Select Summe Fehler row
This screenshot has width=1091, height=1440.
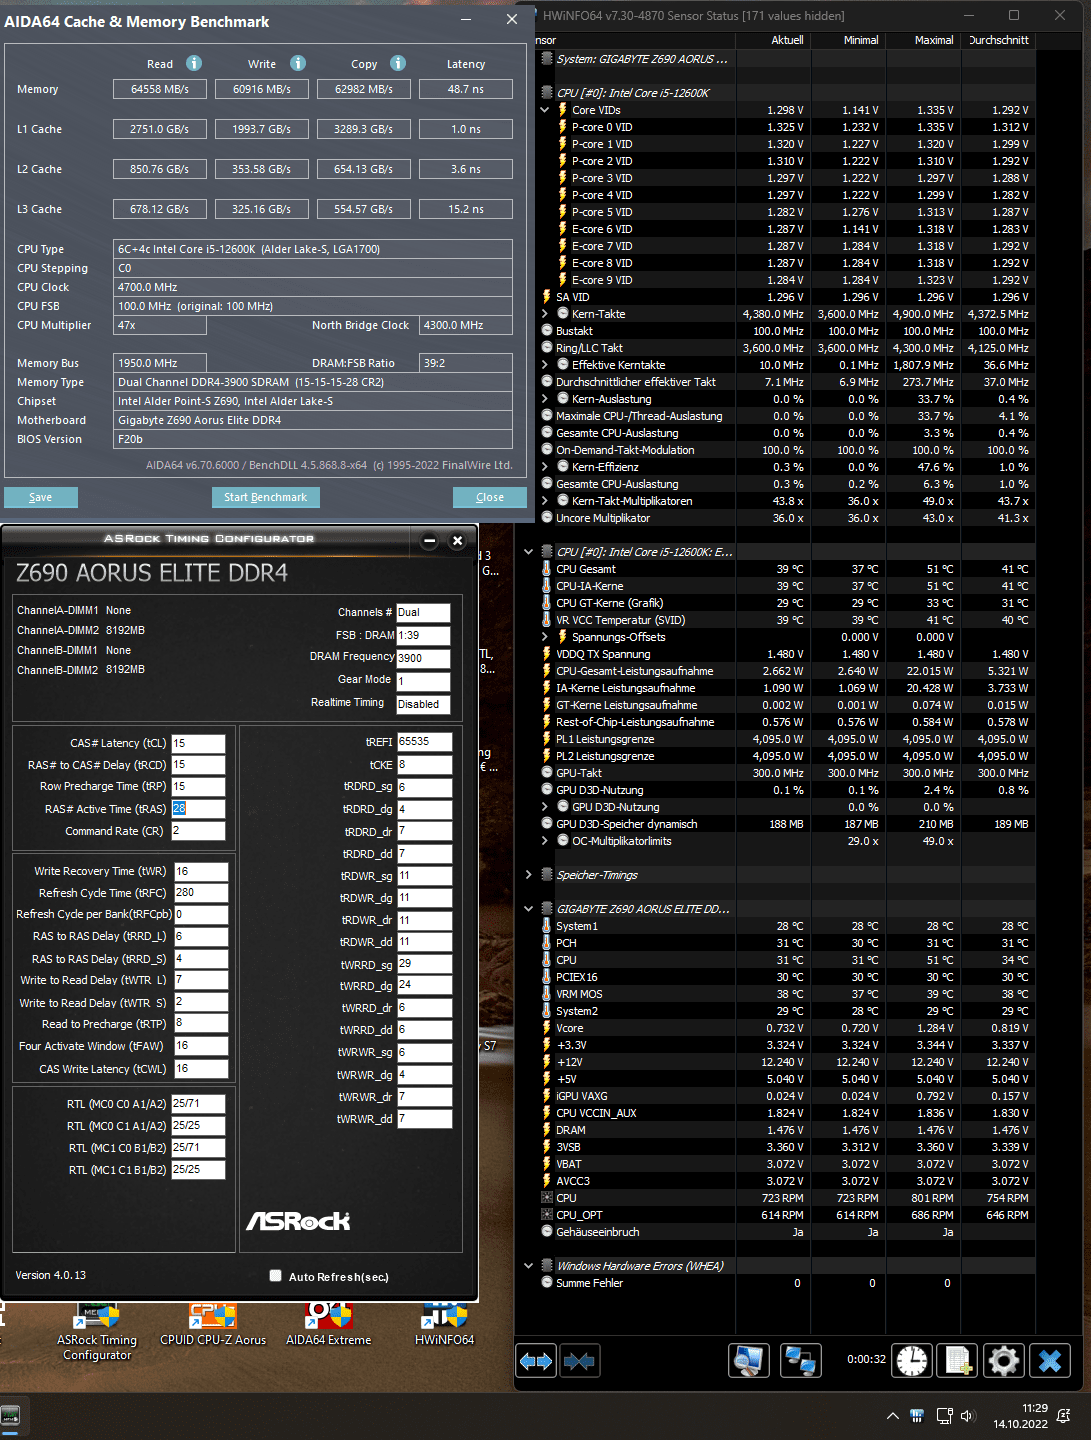coord(787,1283)
